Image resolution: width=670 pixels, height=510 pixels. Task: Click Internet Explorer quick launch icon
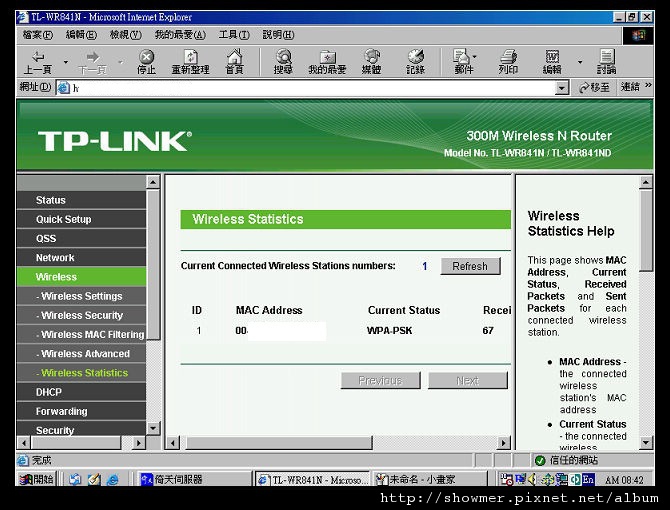click(113, 480)
